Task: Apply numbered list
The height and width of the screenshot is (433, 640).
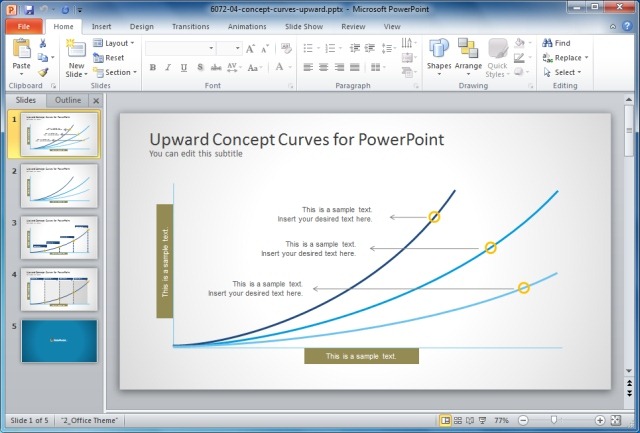Action: (x=330, y=48)
